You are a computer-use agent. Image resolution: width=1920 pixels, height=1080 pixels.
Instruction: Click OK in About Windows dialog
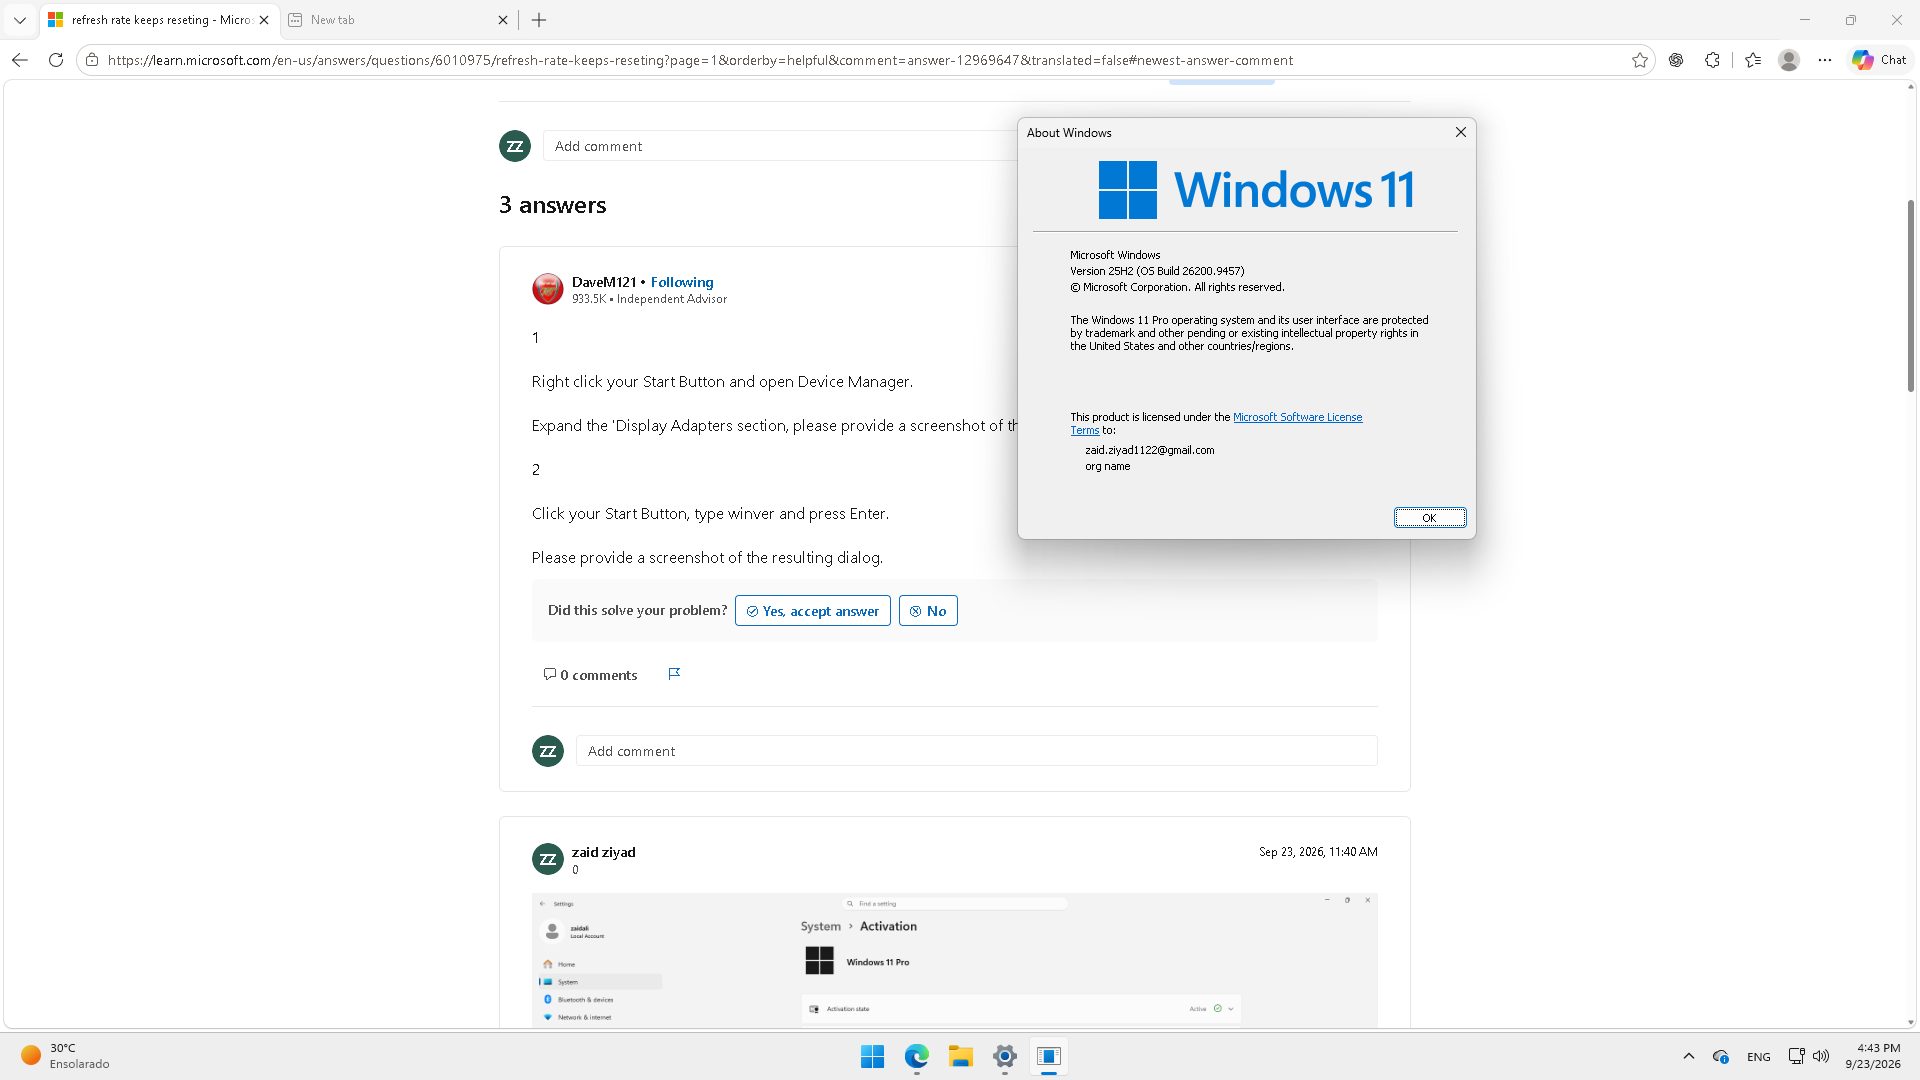click(x=1430, y=517)
